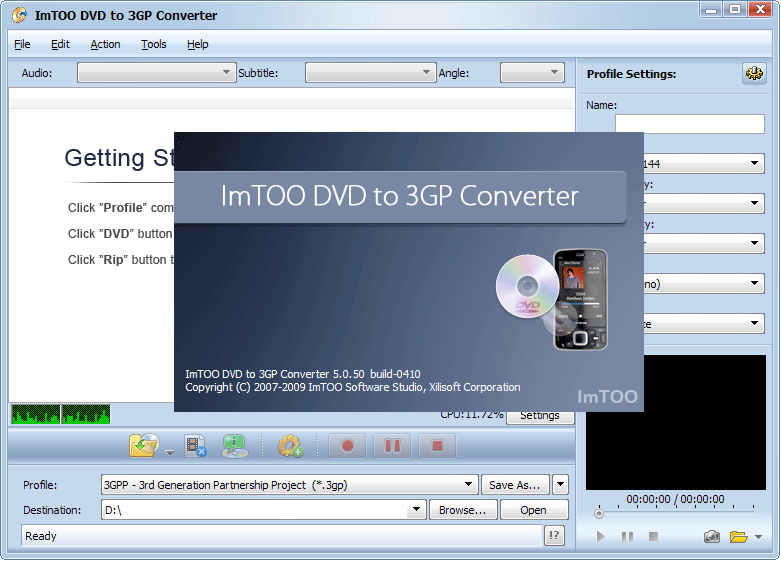
Task: Expand the Audio dropdown
Action: (156, 73)
